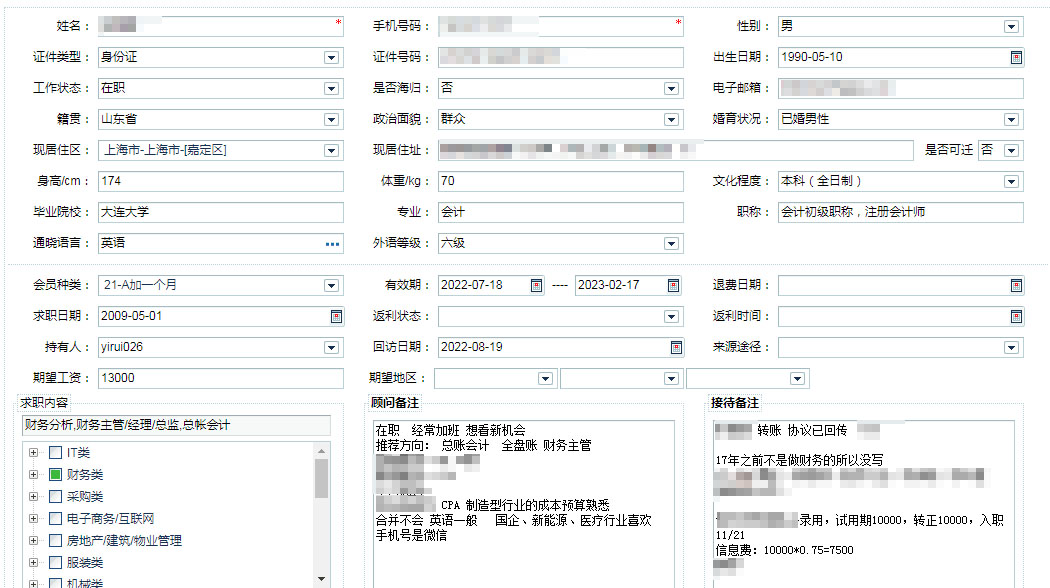Open the 外语等级 dropdown showing 六级
1050x588 pixels.
click(x=671, y=244)
